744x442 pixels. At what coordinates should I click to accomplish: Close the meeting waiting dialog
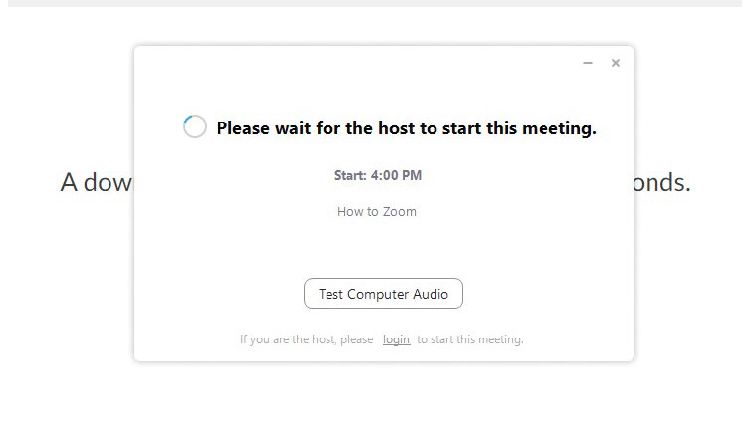click(616, 63)
